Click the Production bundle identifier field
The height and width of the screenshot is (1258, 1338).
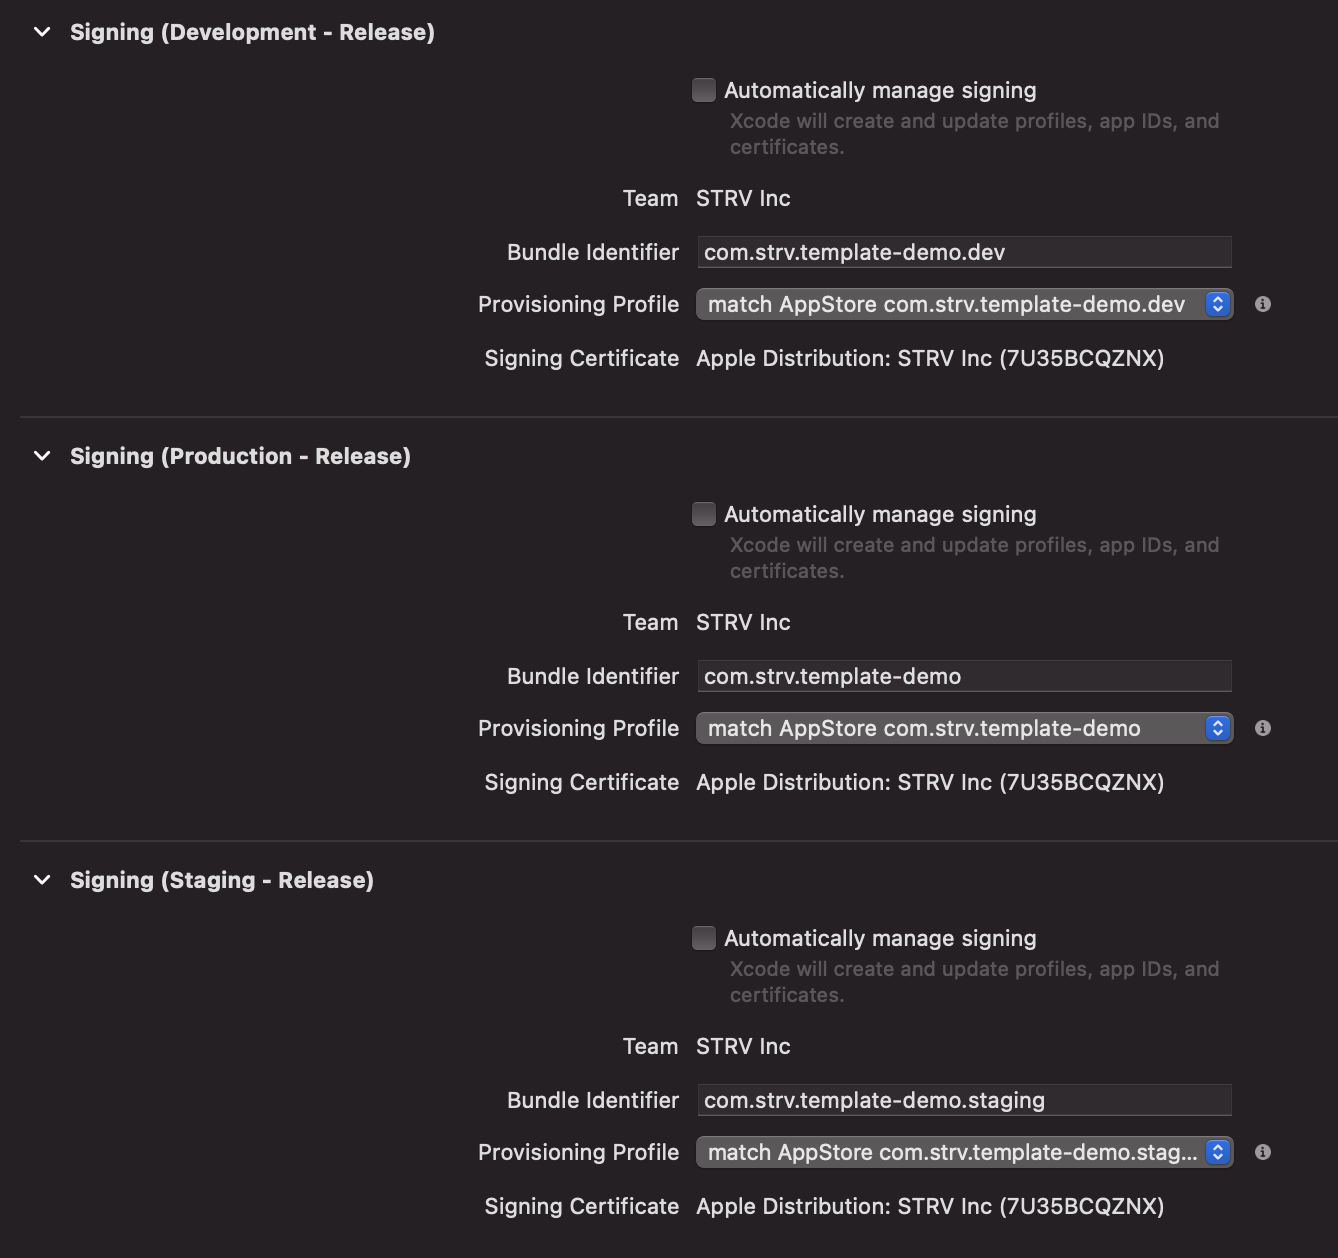tap(963, 676)
